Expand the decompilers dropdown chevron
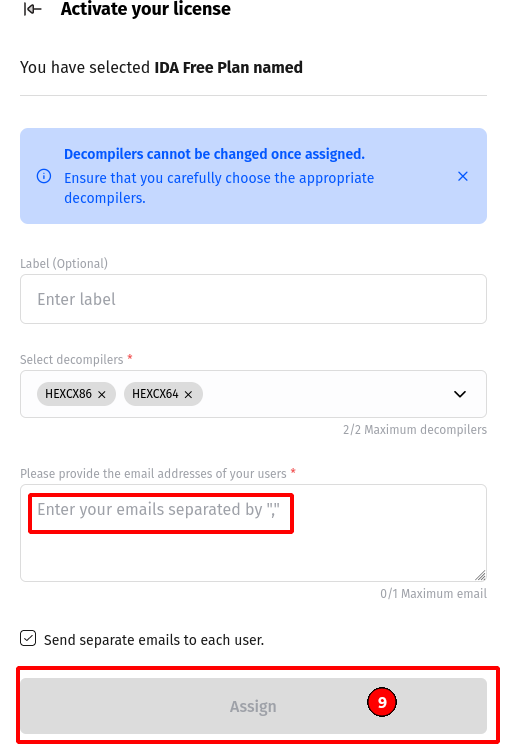Viewport: 505px width, 751px height. pos(459,394)
